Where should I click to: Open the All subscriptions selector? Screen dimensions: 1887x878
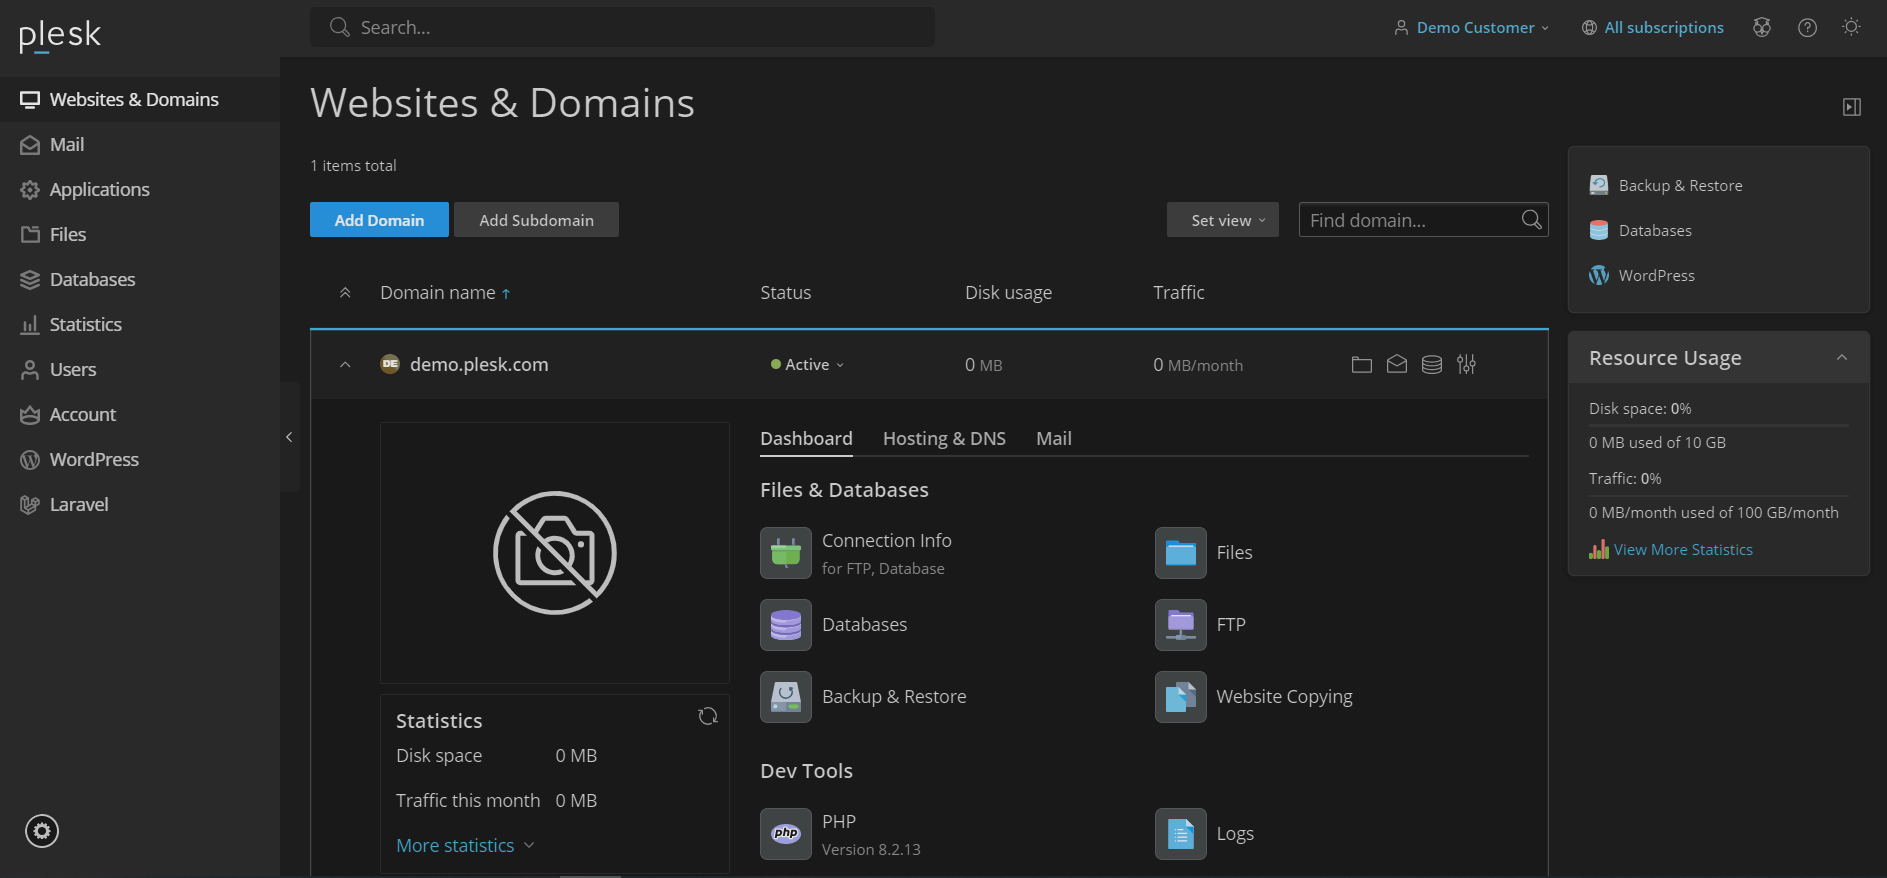tap(1653, 28)
